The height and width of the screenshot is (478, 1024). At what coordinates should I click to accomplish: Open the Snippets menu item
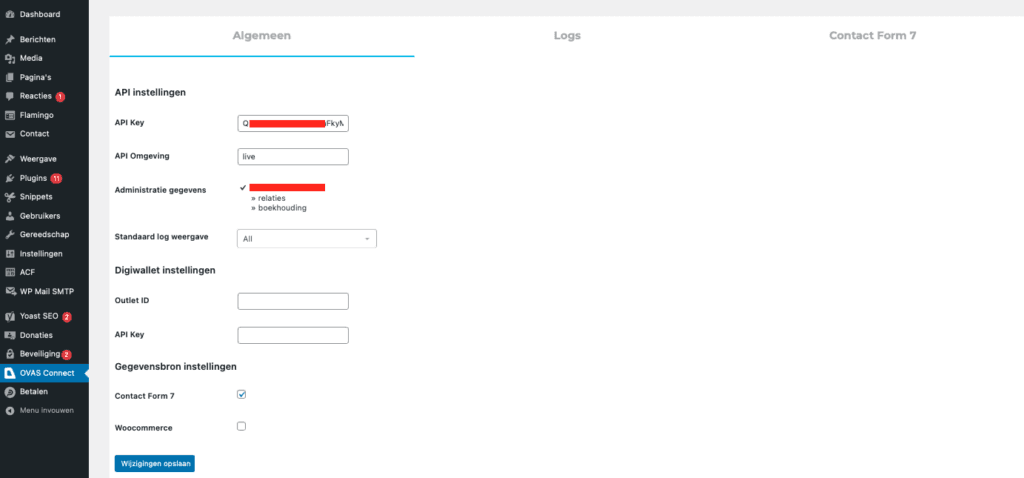tap(36, 197)
